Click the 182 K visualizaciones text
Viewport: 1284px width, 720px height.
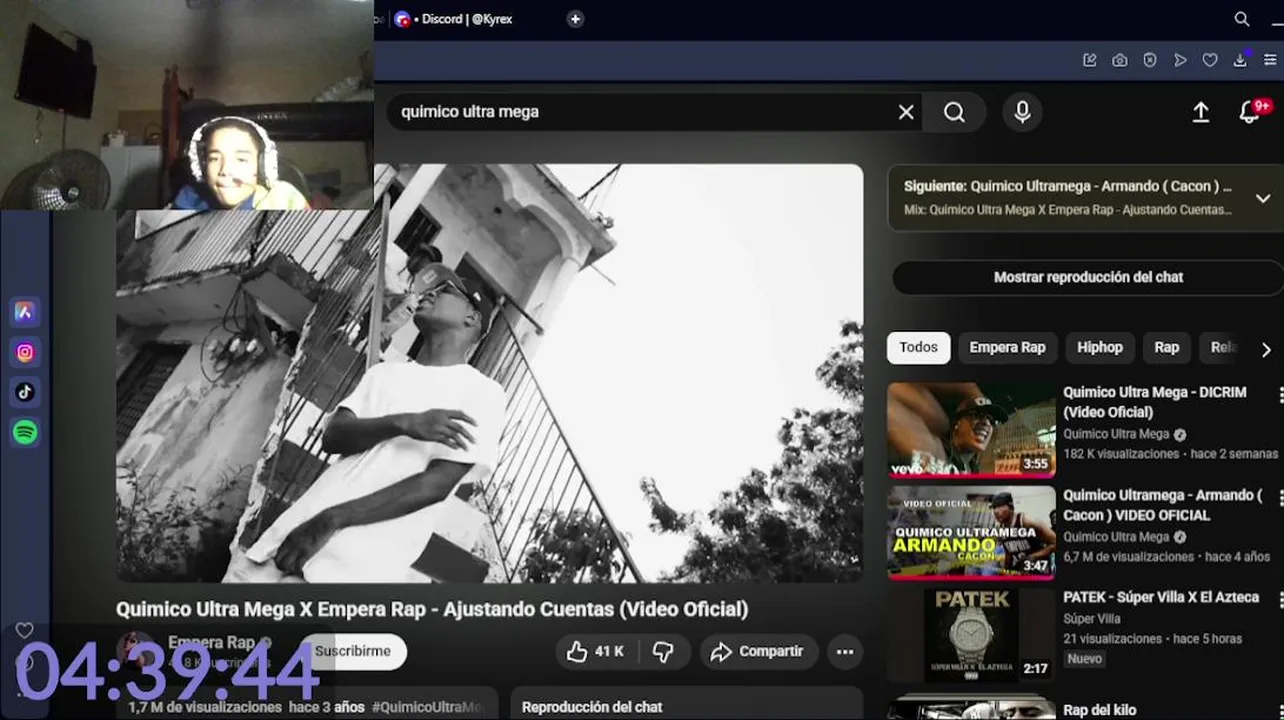[x=1121, y=454]
